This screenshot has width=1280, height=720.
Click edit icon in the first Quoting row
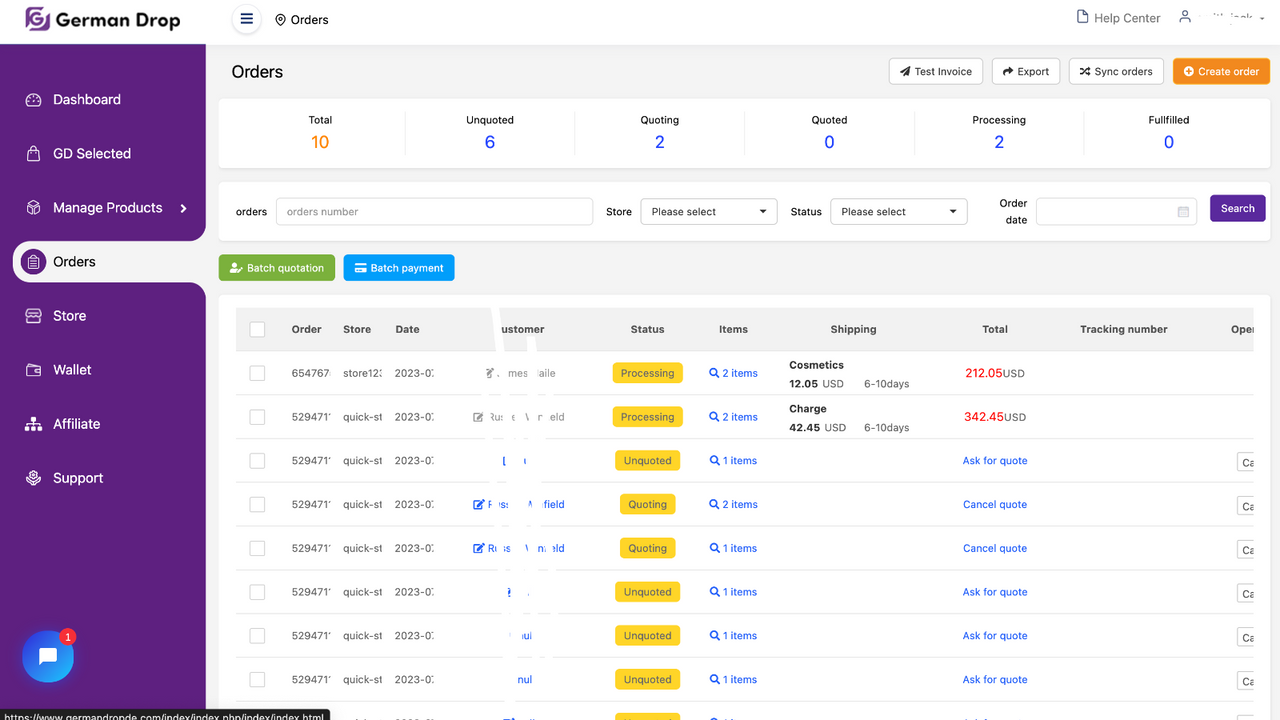click(x=478, y=505)
